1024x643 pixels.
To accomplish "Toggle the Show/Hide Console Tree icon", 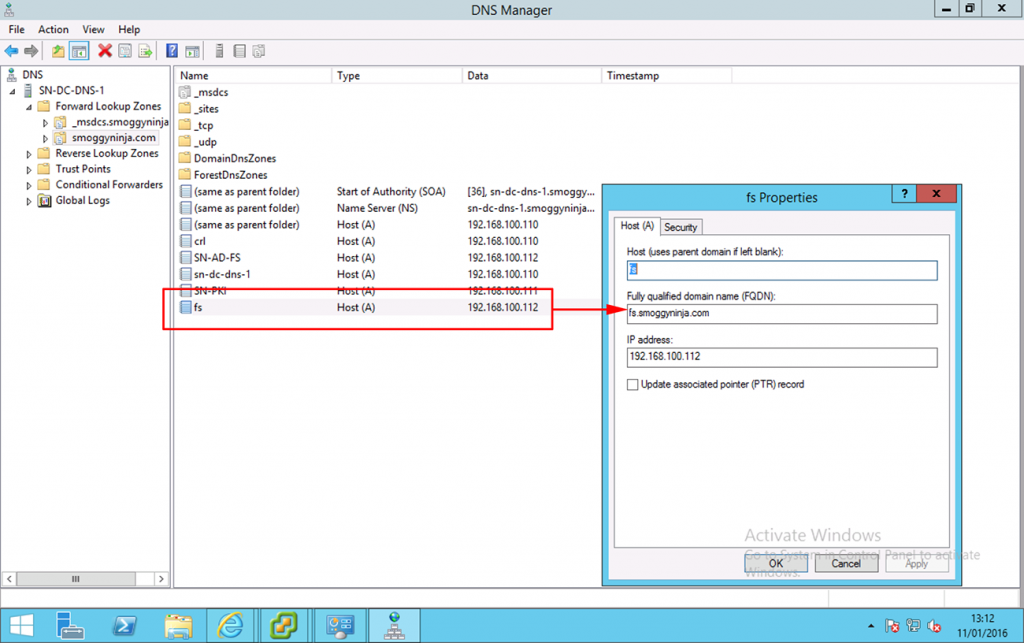I will [x=78, y=51].
